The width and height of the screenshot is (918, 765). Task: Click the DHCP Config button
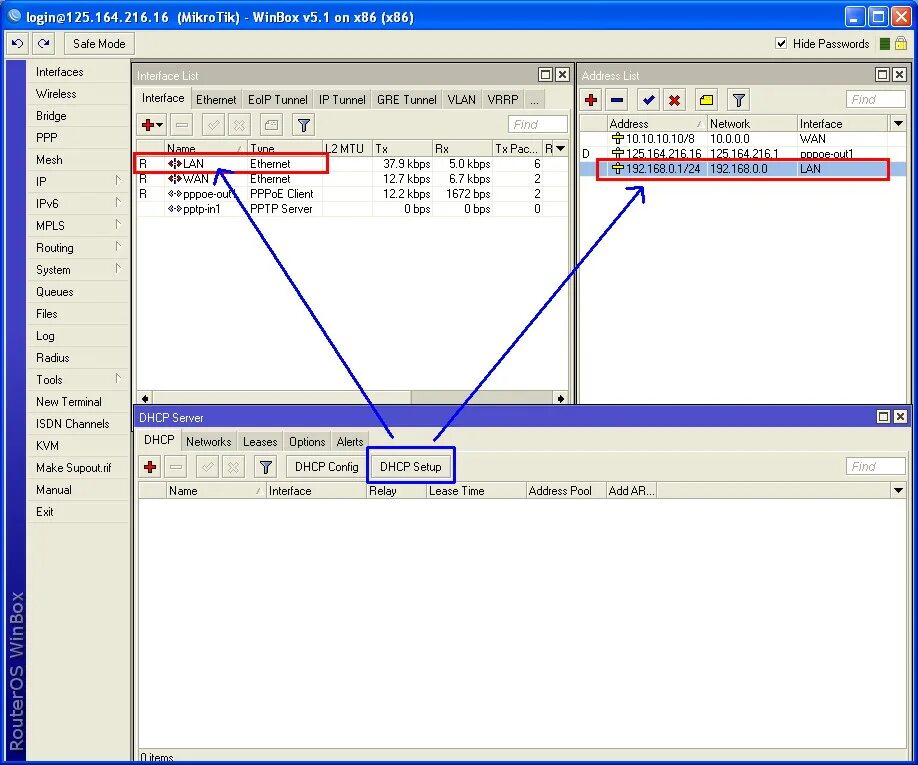click(x=327, y=466)
